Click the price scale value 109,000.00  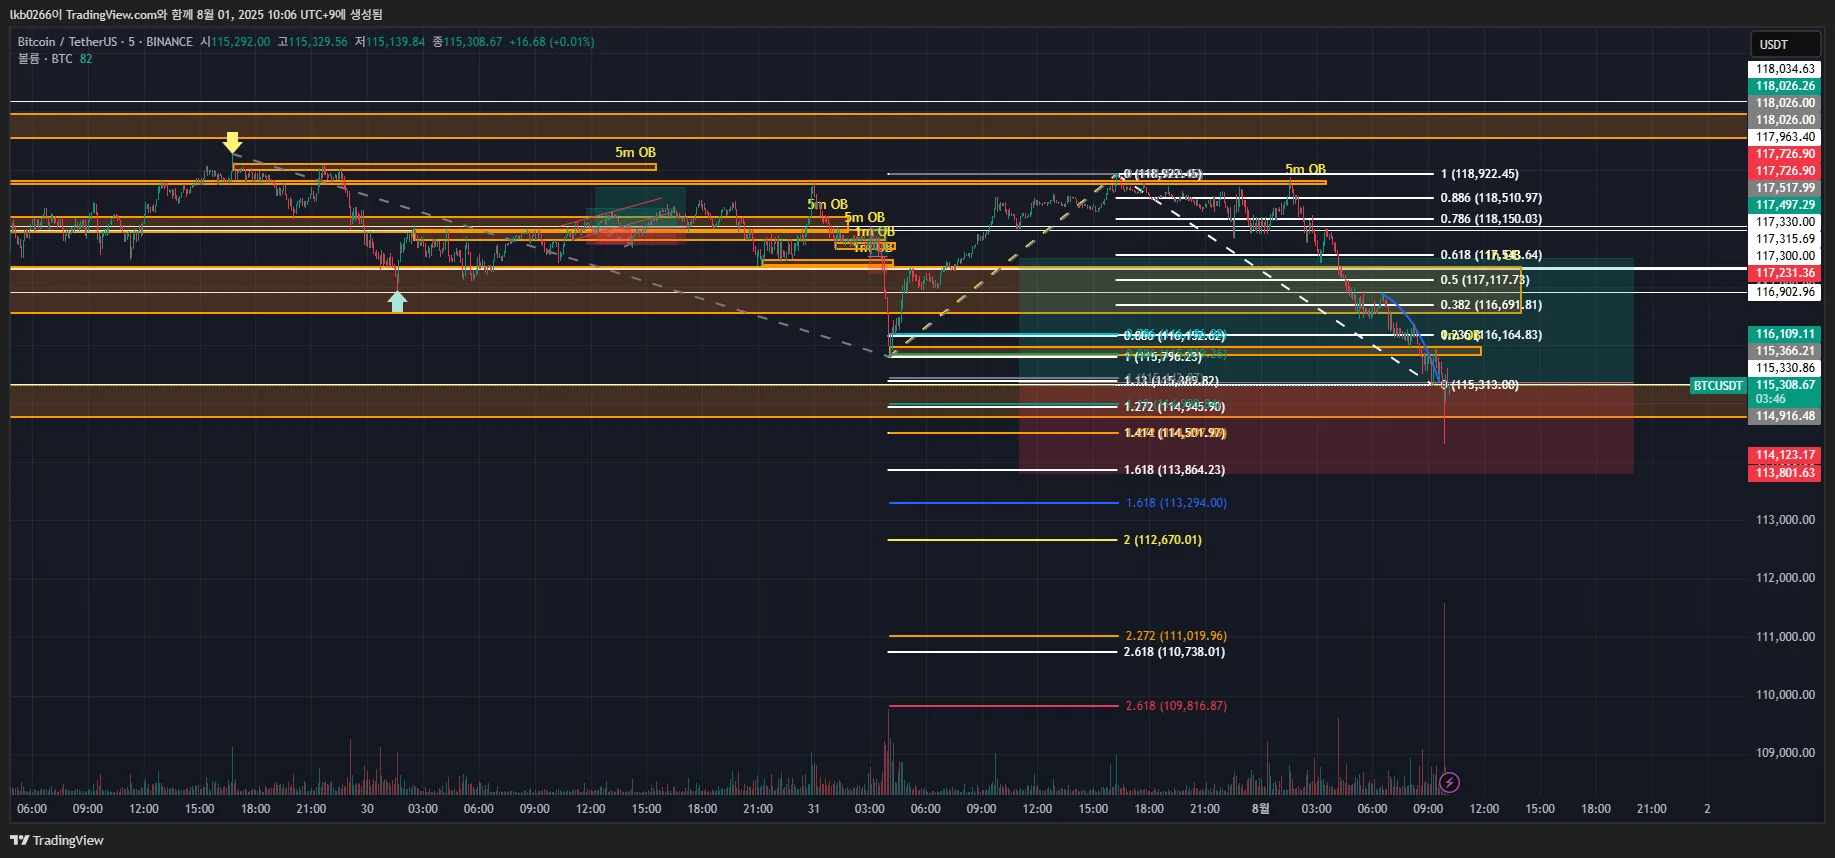(1785, 753)
